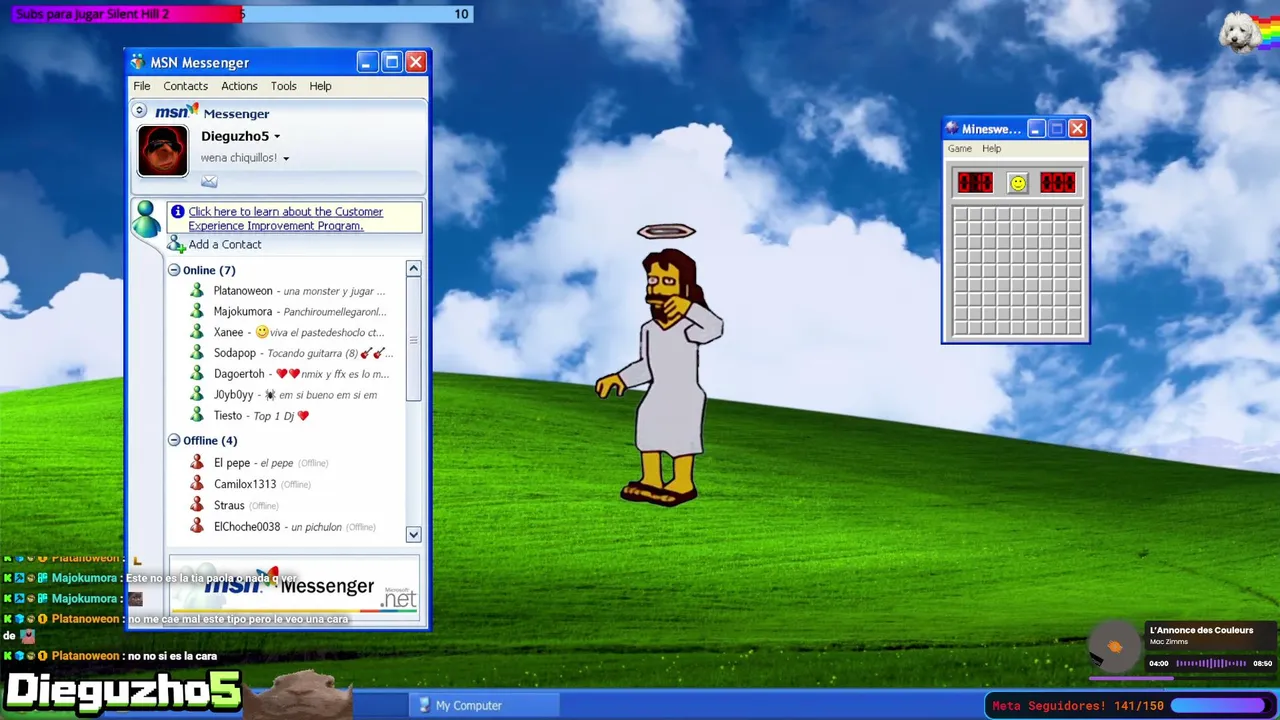Click the email envelope icon

209,181
